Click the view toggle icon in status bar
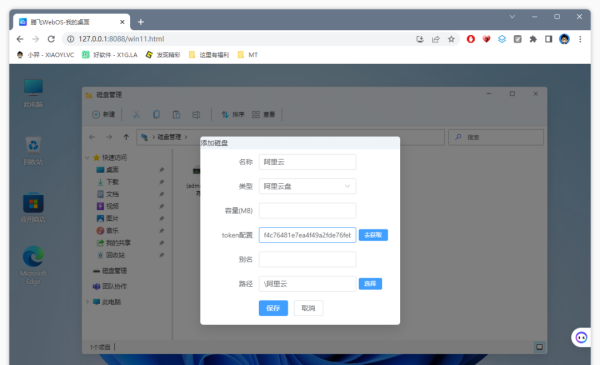Image resolution: width=600 pixels, height=365 pixels. pyautogui.click(x=539, y=347)
